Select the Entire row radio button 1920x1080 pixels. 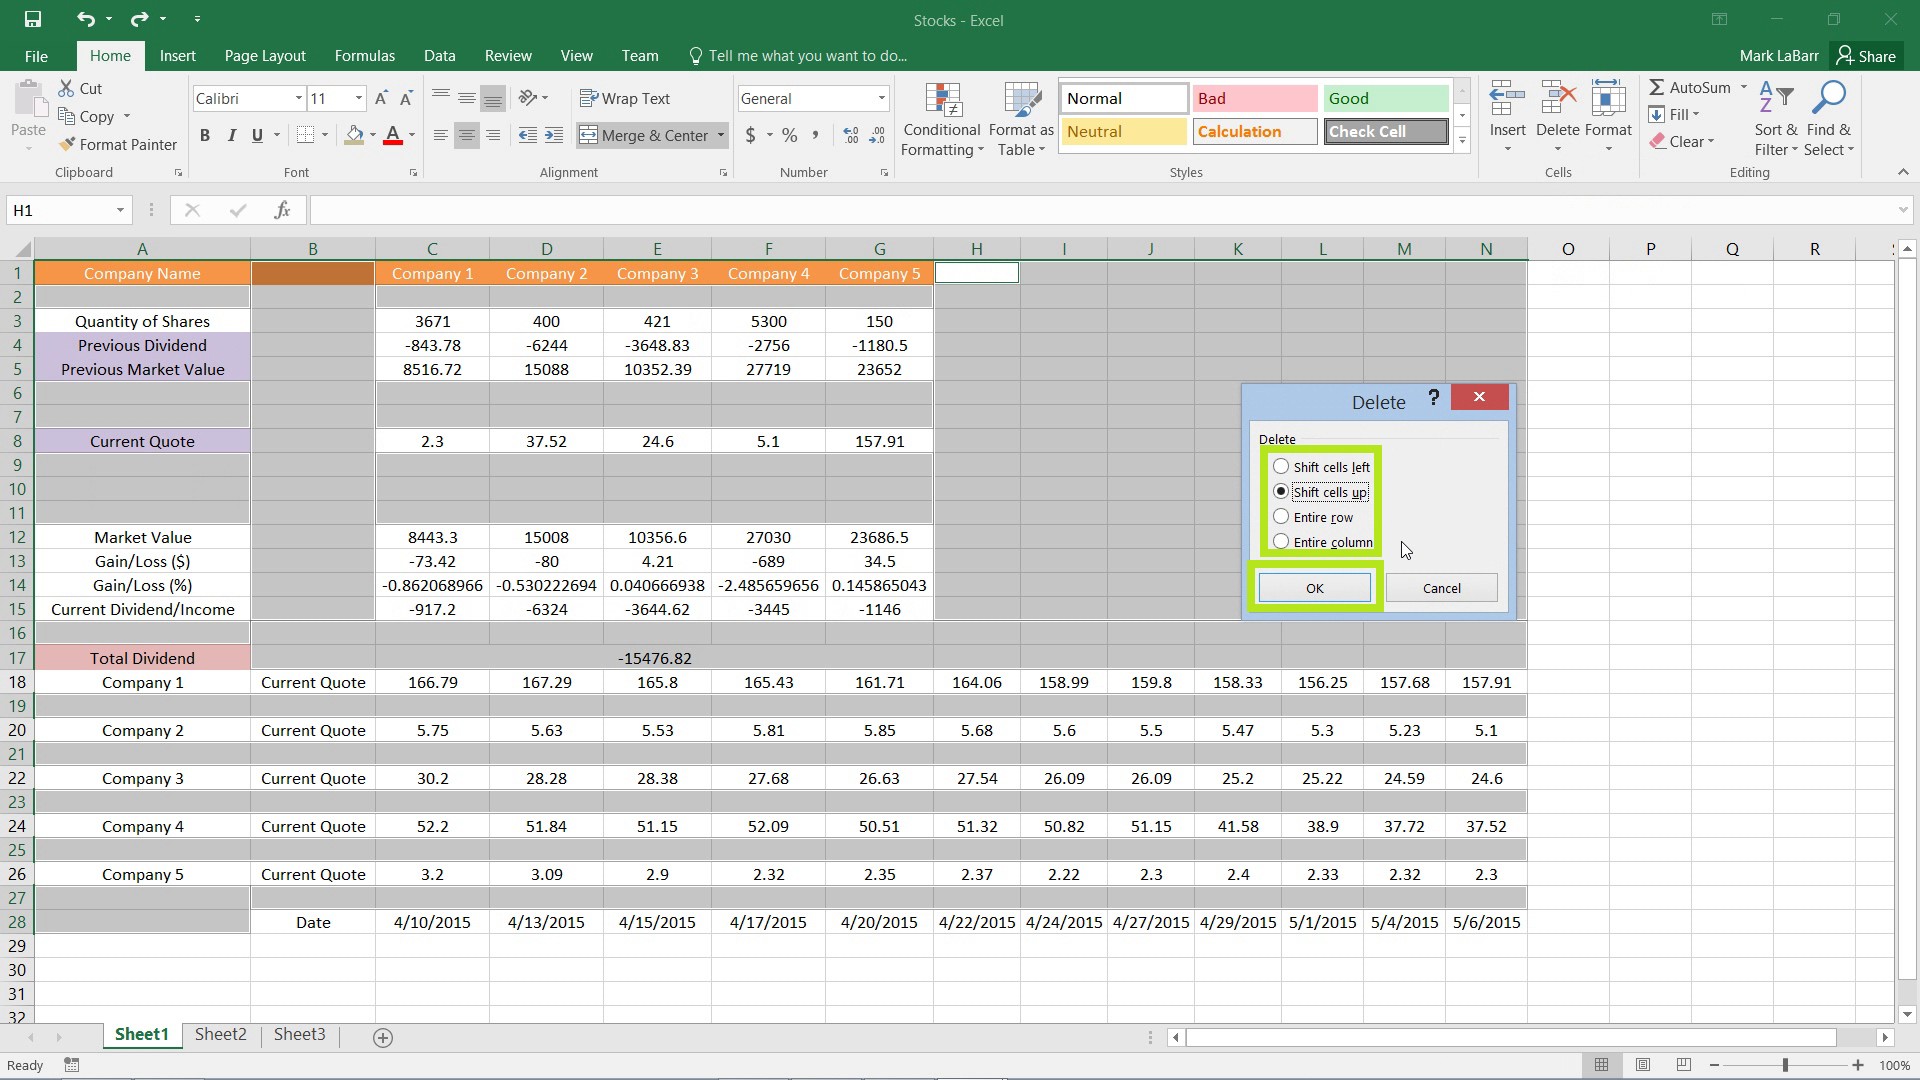click(1279, 517)
